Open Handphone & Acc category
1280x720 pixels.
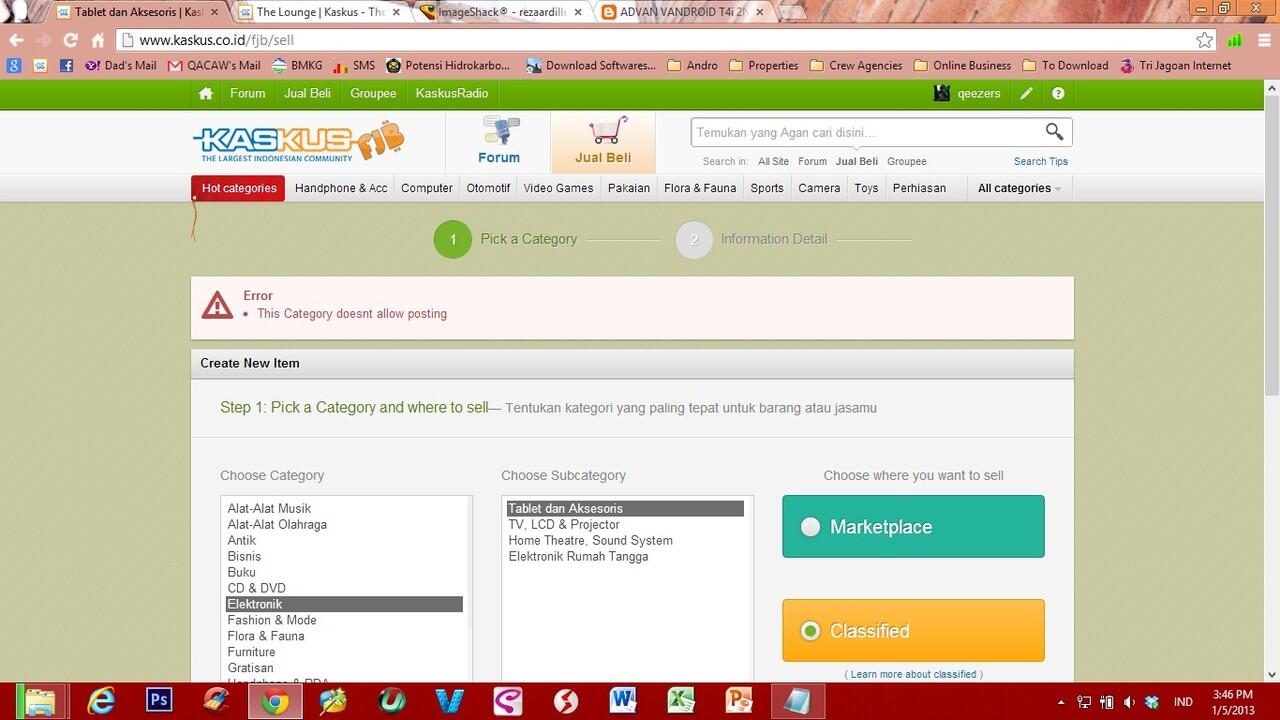point(341,188)
